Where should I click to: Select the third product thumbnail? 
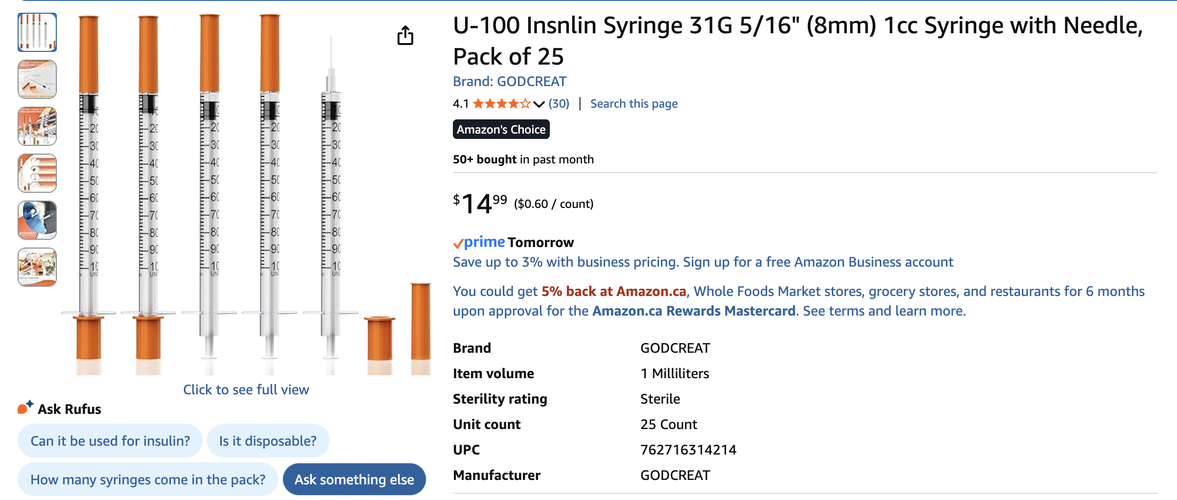click(37, 126)
